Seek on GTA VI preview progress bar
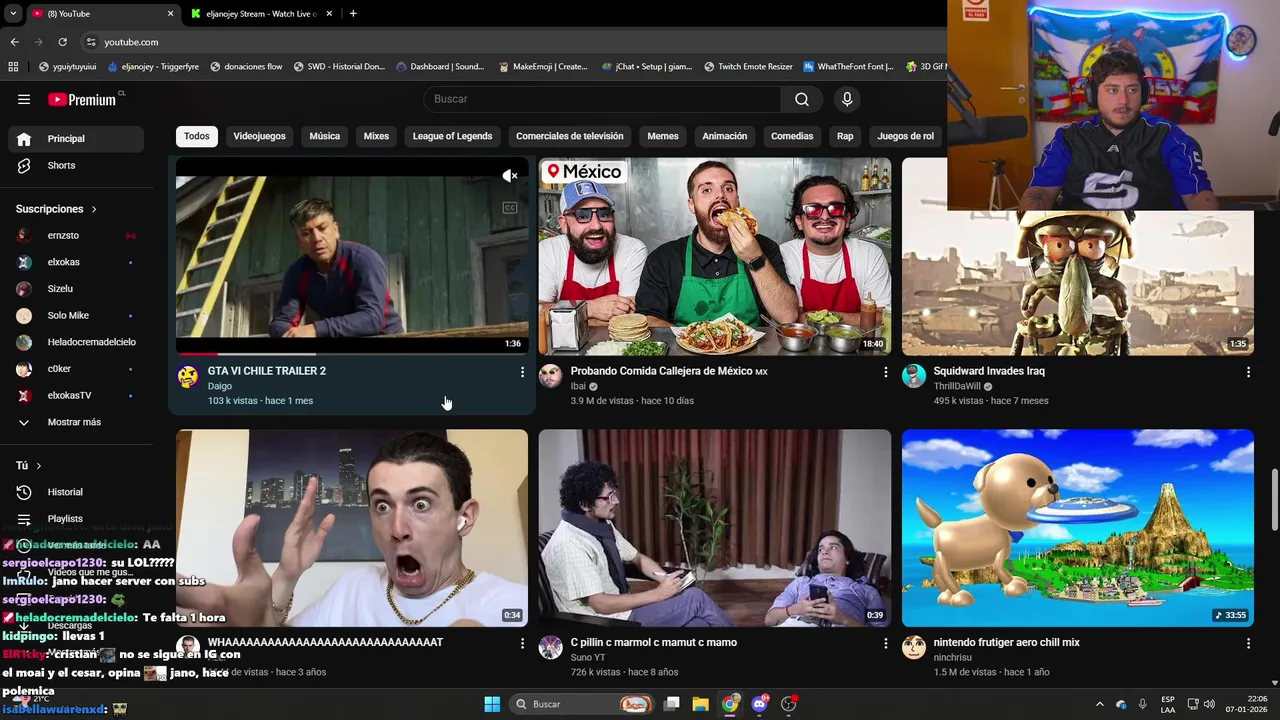 tap(352, 353)
